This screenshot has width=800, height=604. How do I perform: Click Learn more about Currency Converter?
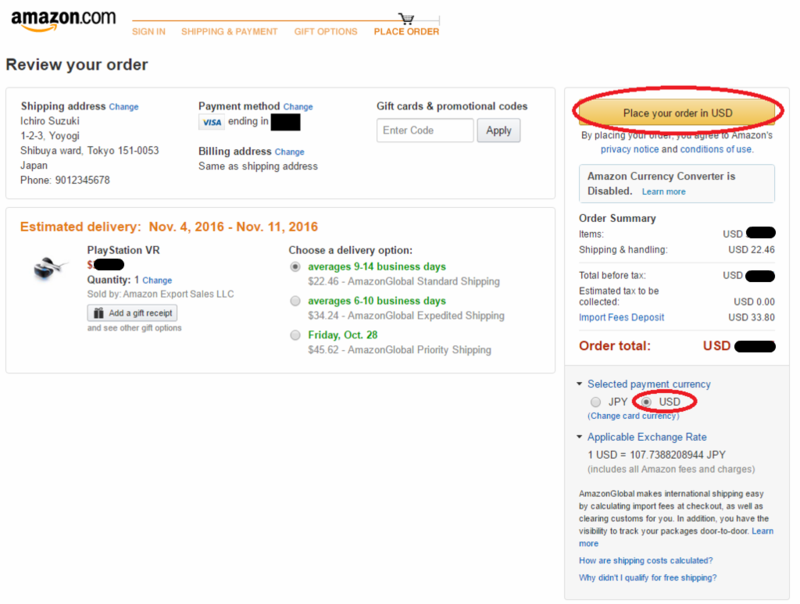click(663, 192)
